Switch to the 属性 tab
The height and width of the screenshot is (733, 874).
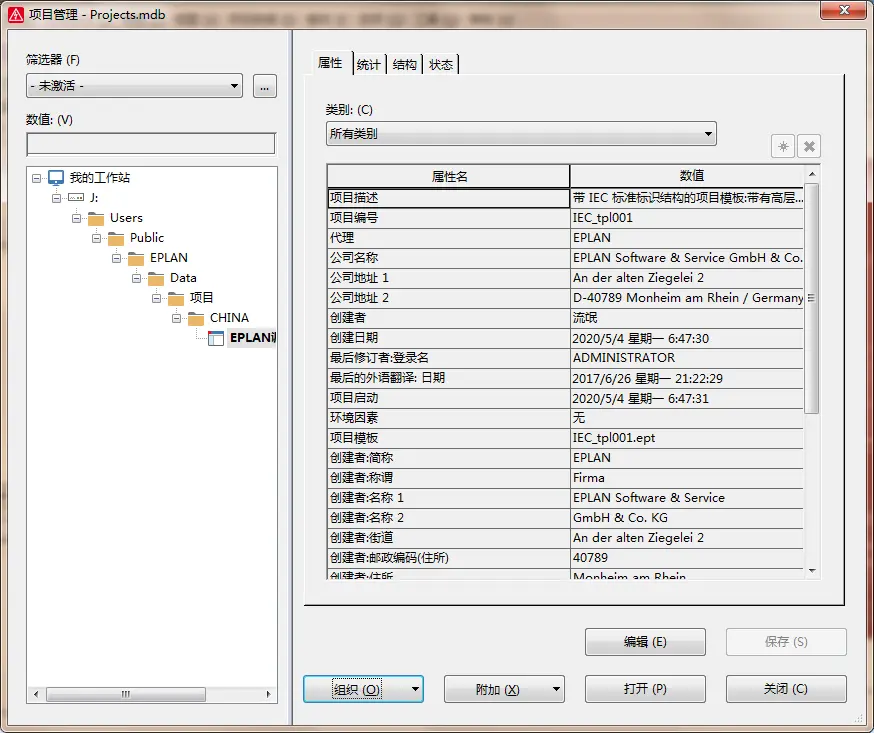pos(330,63)
